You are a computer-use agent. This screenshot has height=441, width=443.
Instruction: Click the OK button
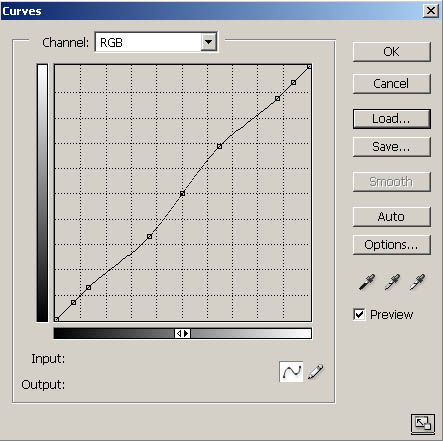[x=391, y=52]
